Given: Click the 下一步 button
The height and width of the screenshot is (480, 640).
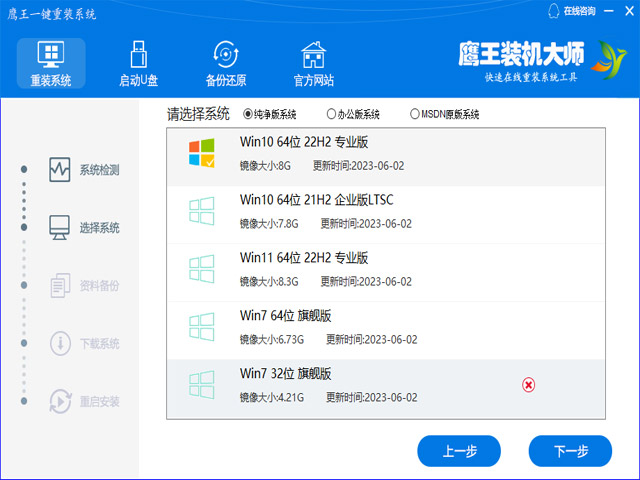Looking at the screenshot, I should point(570,451).
